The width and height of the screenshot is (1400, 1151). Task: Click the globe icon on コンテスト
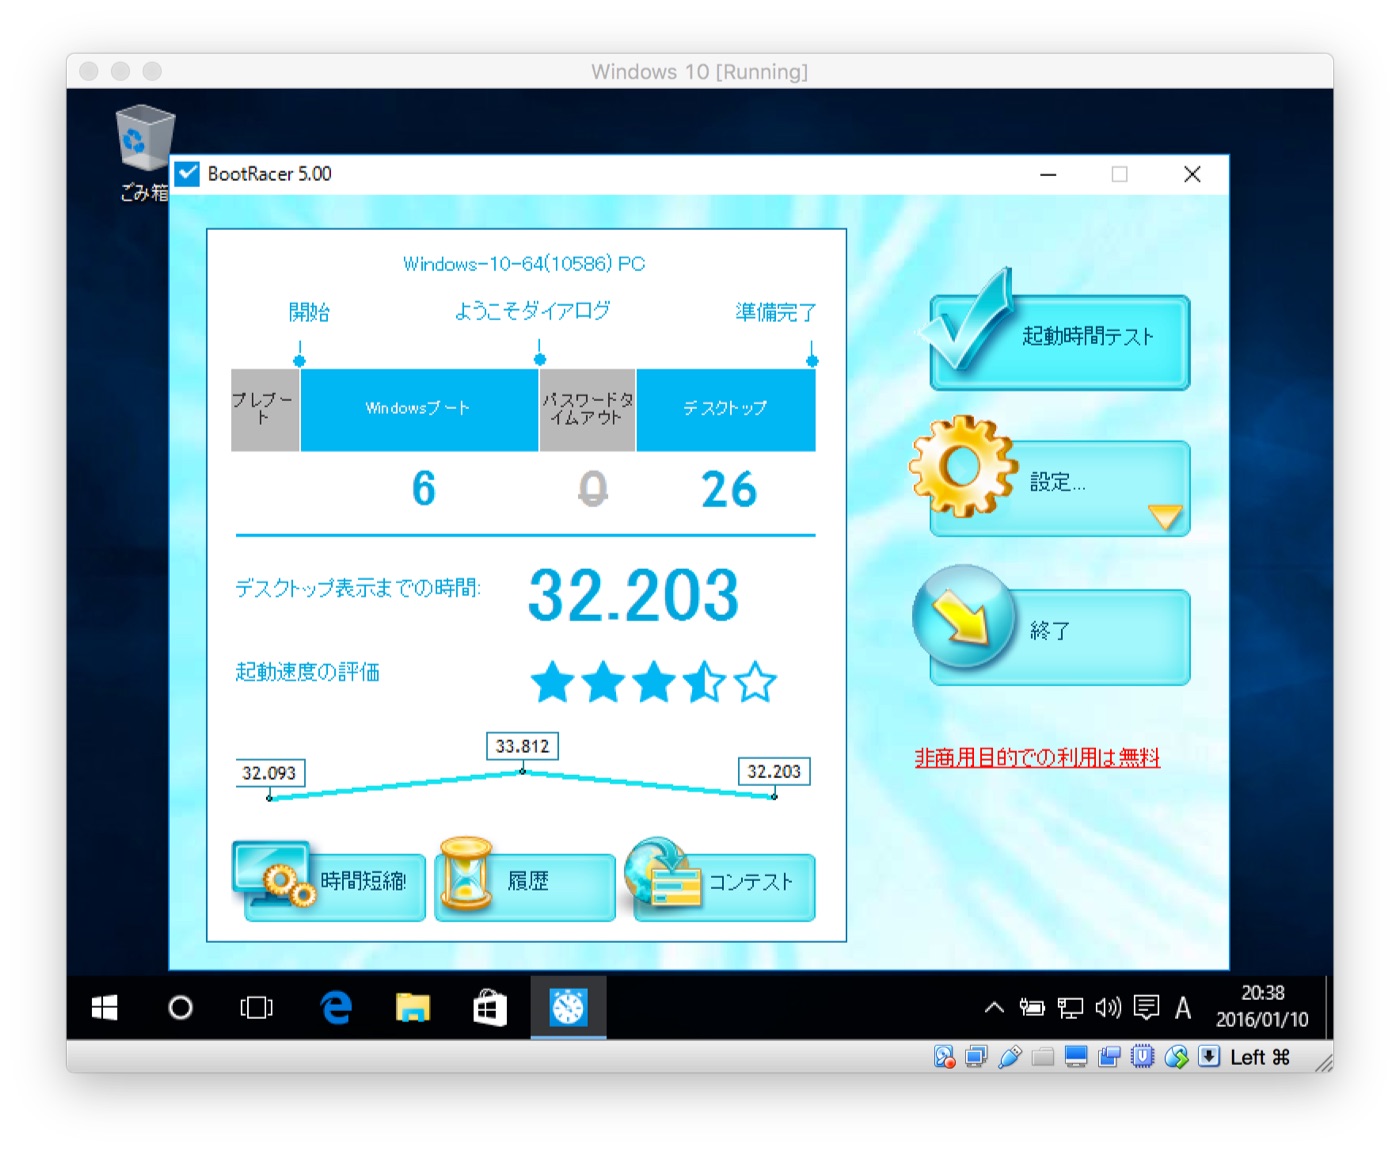click(662, 872)
